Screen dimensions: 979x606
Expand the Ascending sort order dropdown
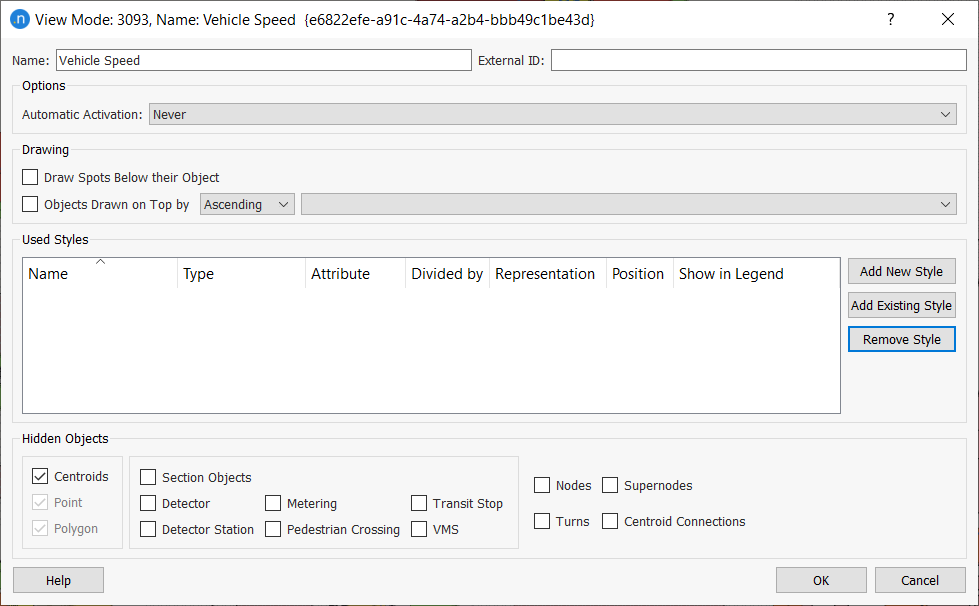pyautogui.click(x=247, y=205)
